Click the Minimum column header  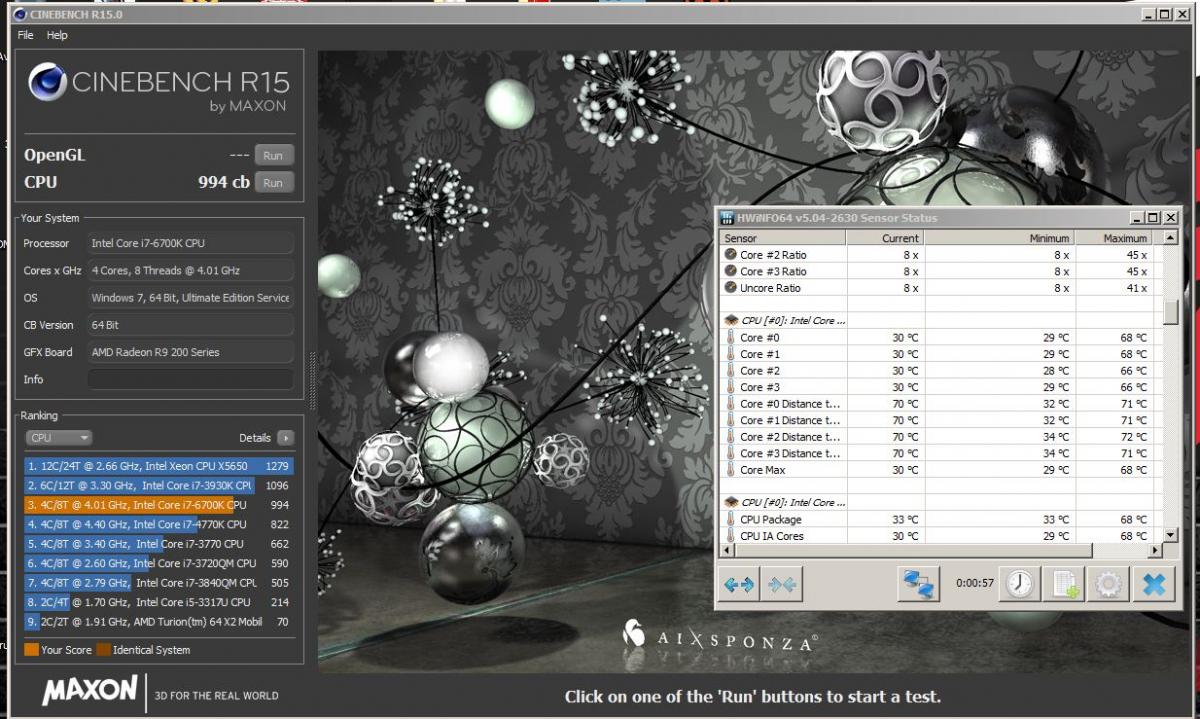999,238
